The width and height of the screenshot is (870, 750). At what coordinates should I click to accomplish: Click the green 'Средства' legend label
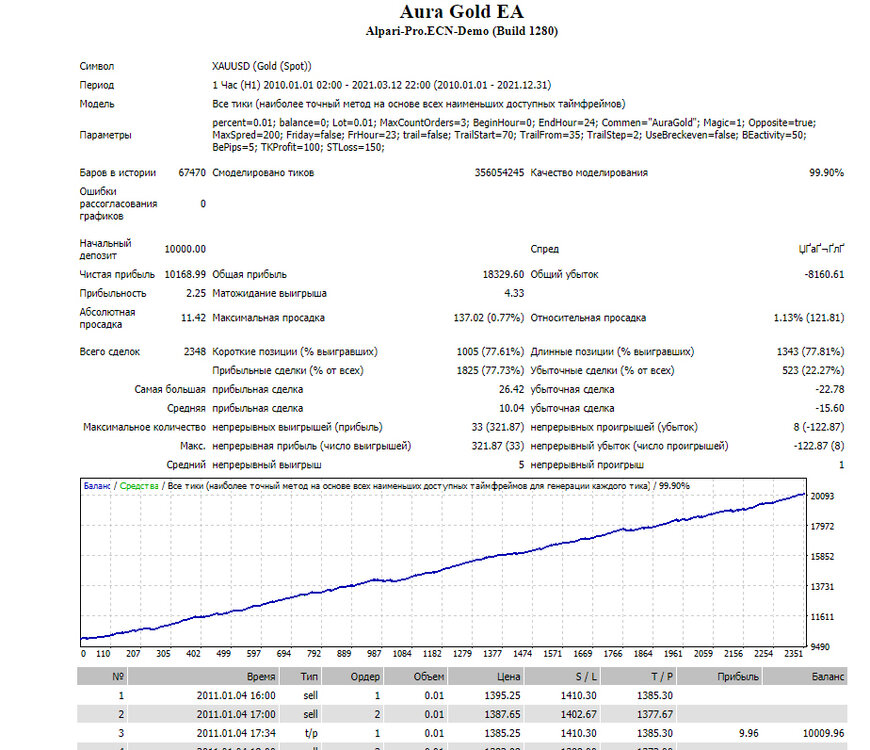tap(139, 486)
